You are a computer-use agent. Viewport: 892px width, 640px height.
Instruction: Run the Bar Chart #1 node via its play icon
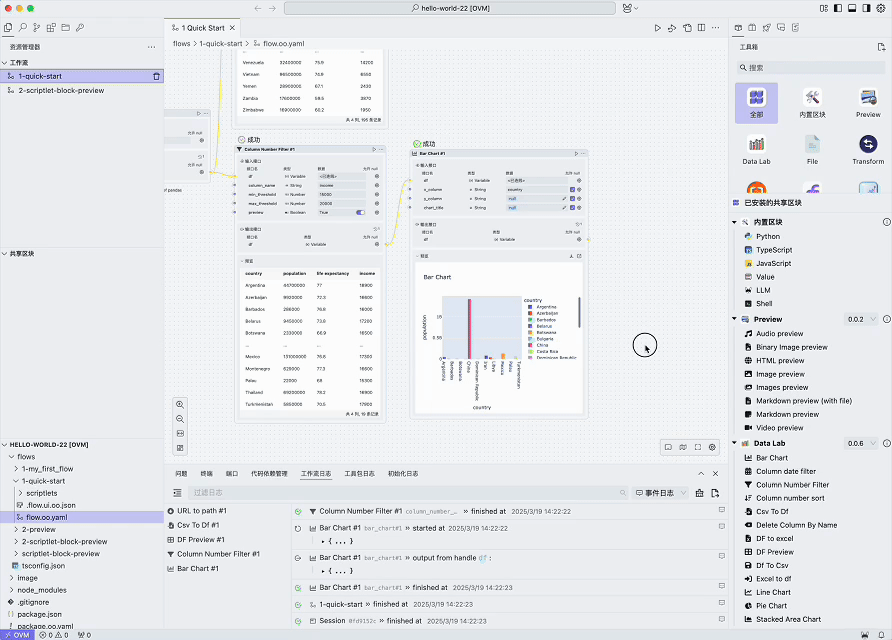[577, 153]
